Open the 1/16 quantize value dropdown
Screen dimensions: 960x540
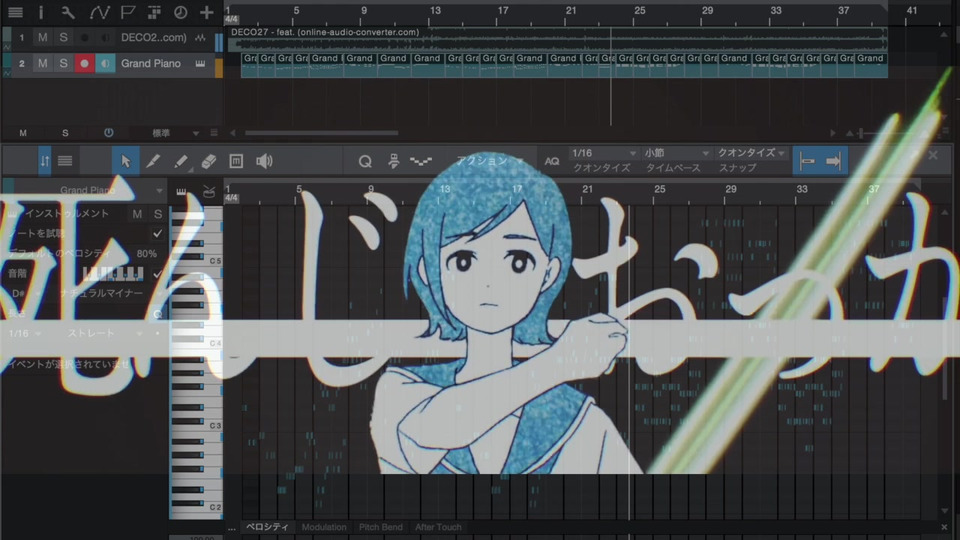[x=603, y=153]
